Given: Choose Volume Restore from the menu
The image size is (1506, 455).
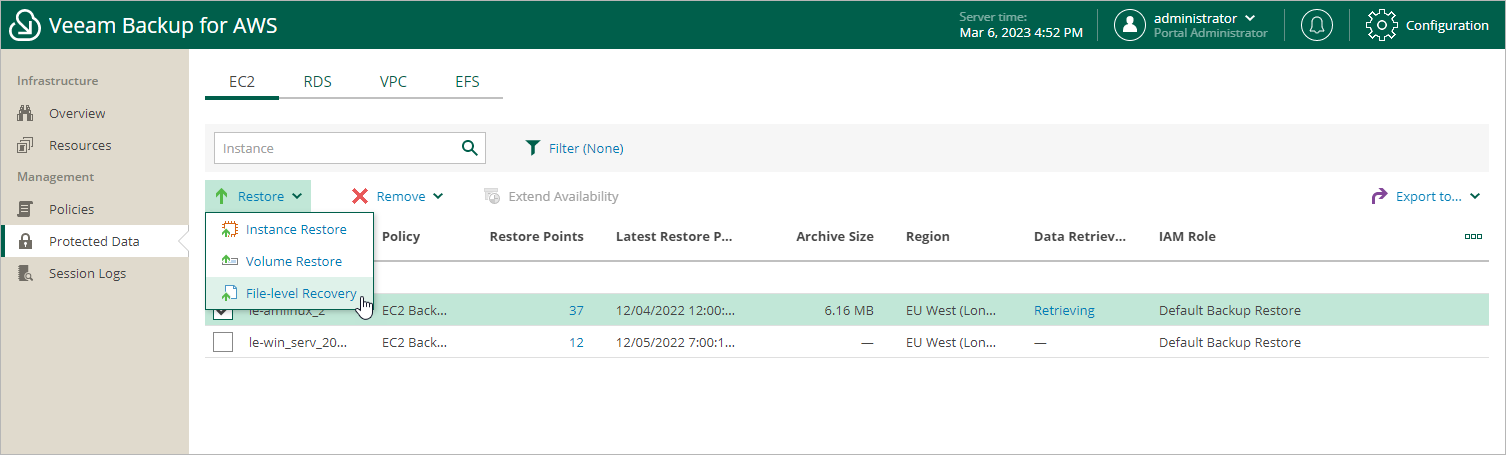Looking at the screenshot, I should (x=289, y=261).
